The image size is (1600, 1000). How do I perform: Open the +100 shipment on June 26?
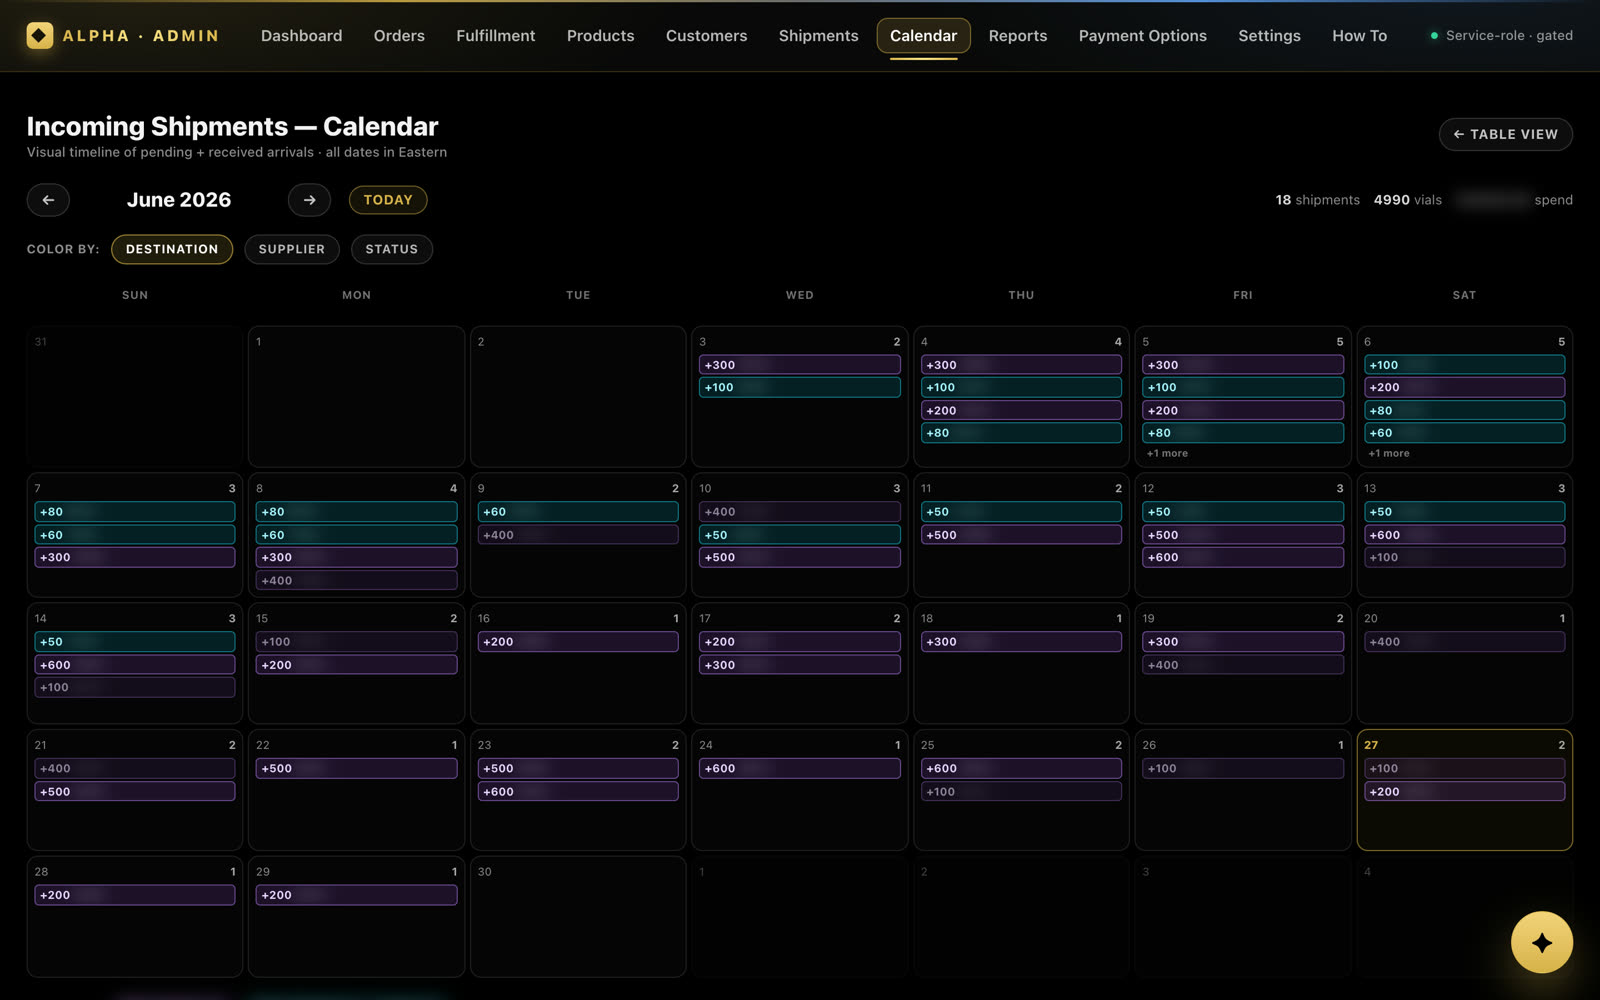(x=1242, y=768)
